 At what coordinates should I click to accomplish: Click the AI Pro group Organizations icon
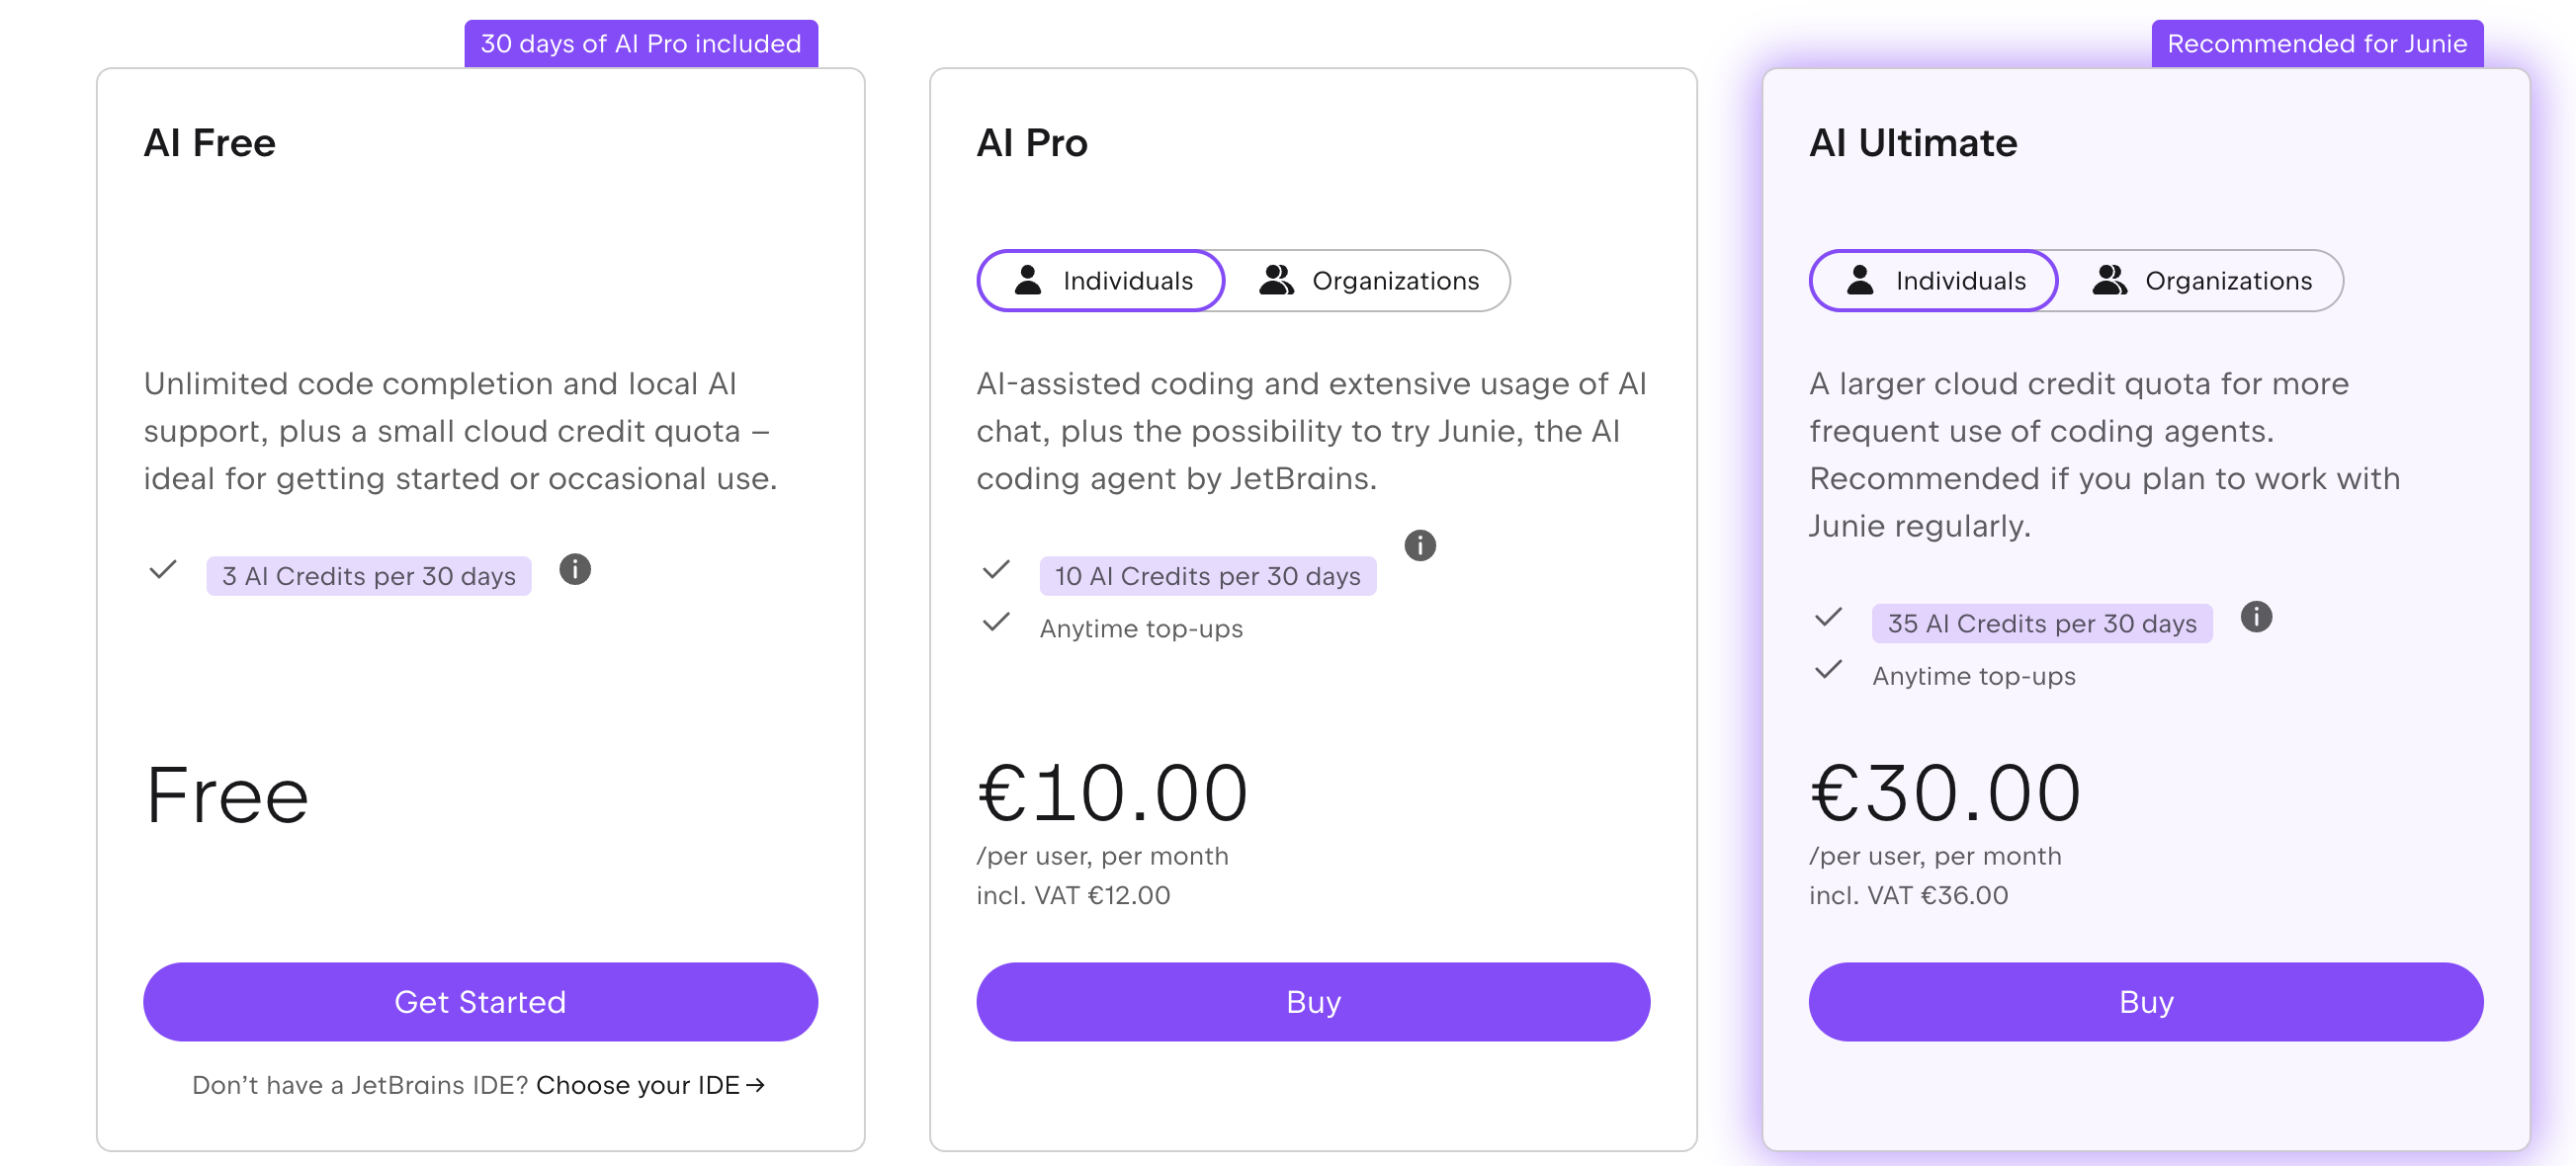pyautogui.click(x=1276, y=280)
